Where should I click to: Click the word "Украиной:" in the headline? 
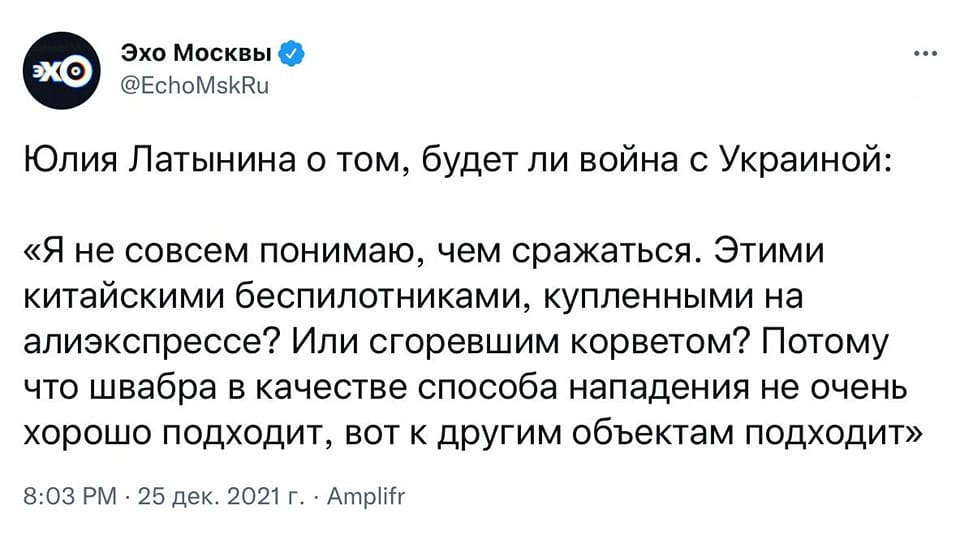click(x=805, y=160)
